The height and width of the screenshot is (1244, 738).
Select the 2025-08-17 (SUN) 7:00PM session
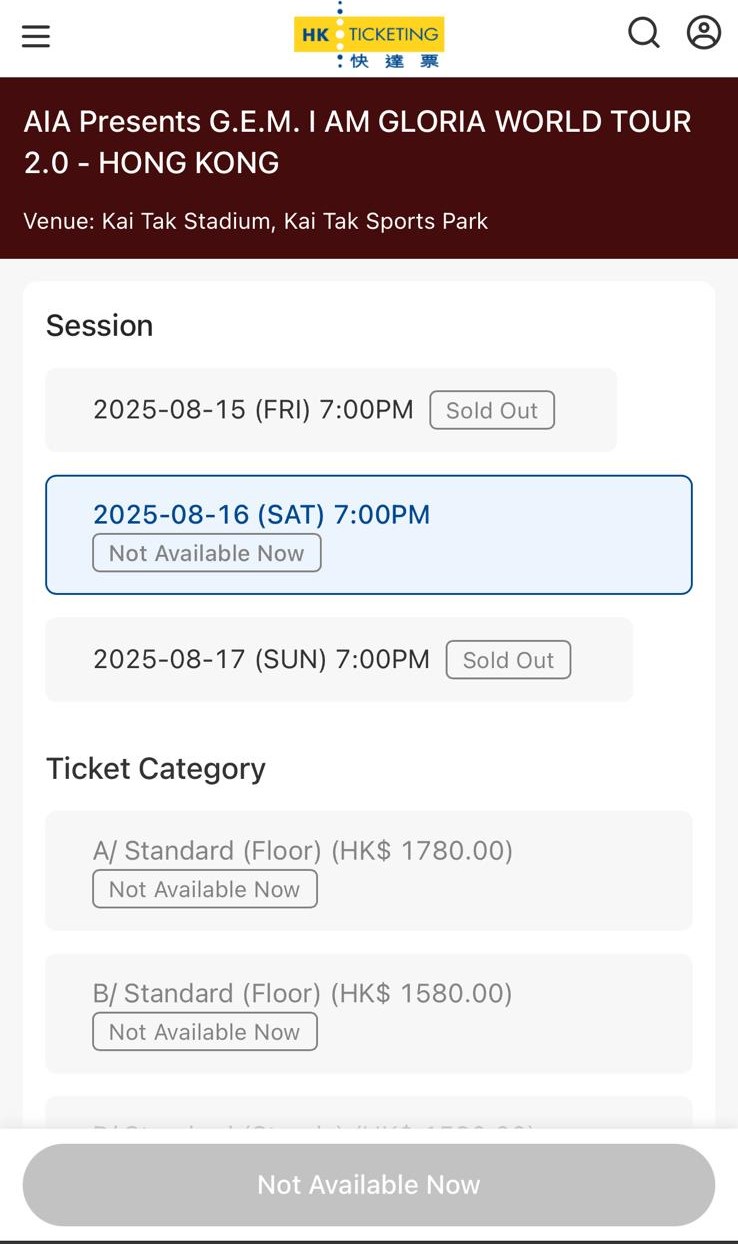tap(261, 660)
